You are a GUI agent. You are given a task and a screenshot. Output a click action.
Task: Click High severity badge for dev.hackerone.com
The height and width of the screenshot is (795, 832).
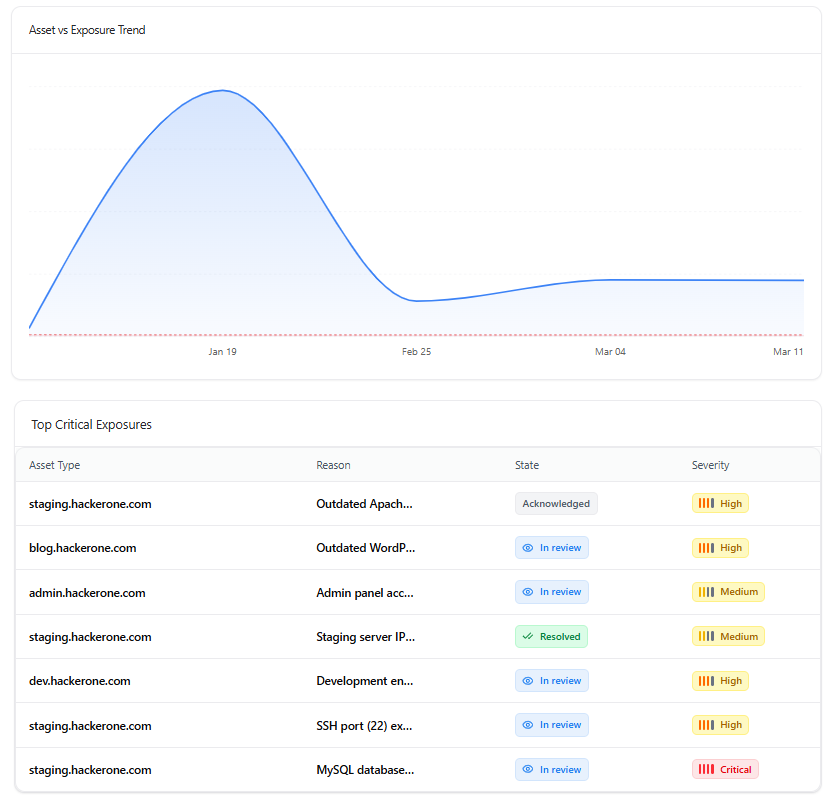(720, 680)
